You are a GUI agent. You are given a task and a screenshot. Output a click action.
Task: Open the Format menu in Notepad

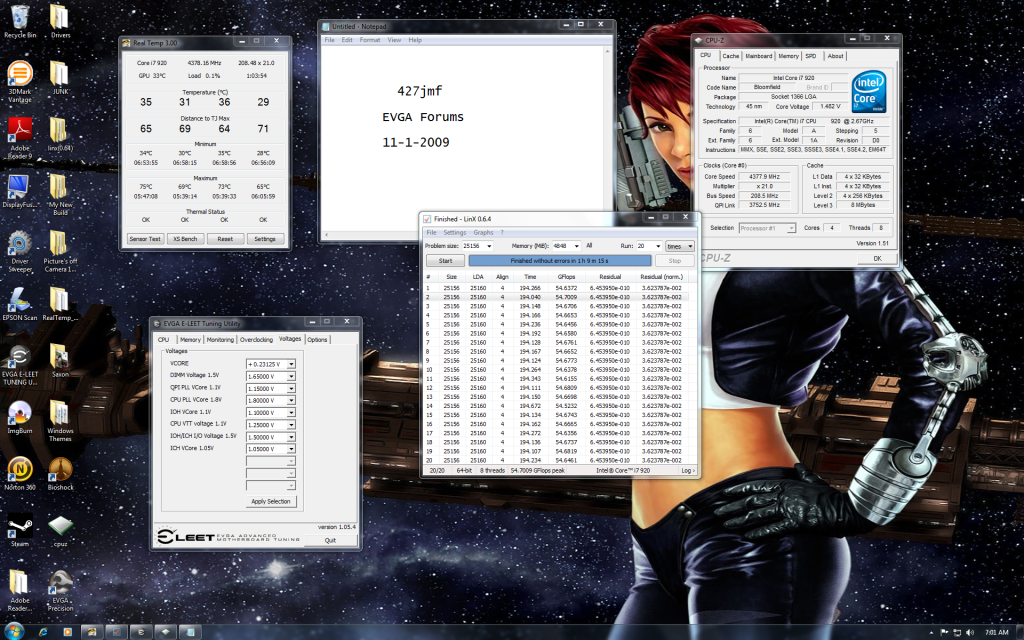(369, 40)
